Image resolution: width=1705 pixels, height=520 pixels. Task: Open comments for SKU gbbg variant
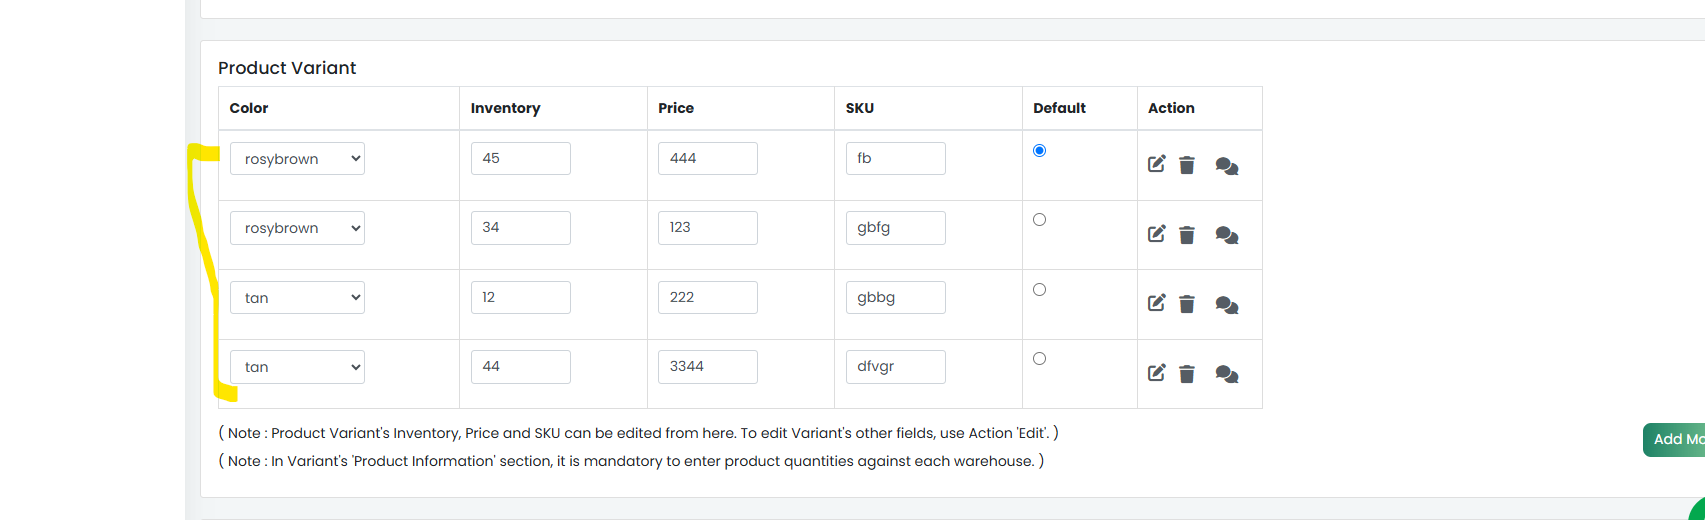[1227, 305]
